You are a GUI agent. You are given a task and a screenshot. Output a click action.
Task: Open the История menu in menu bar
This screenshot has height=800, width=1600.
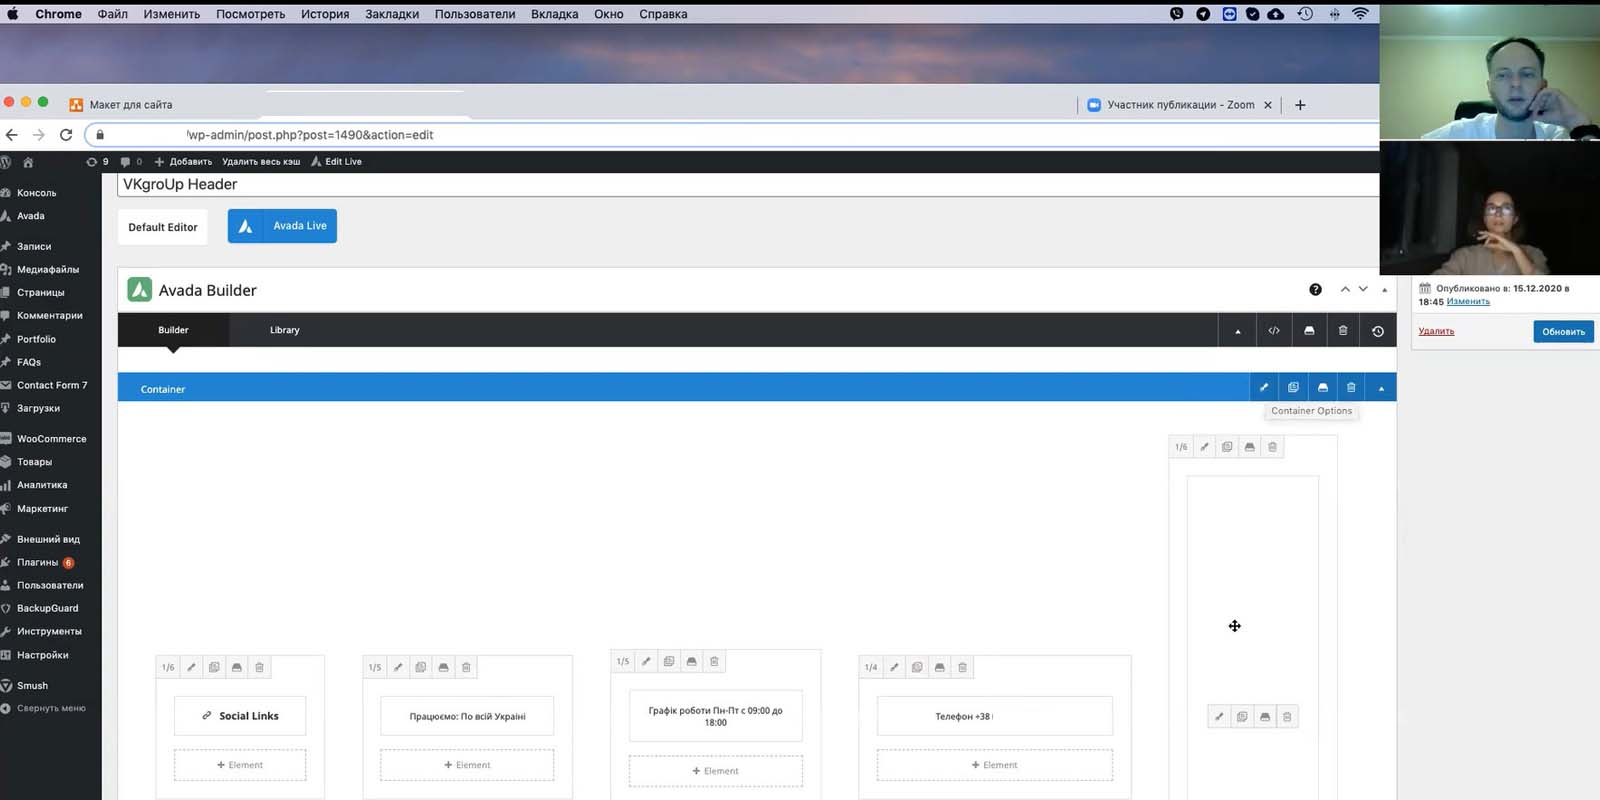click(x=325, y=14)
